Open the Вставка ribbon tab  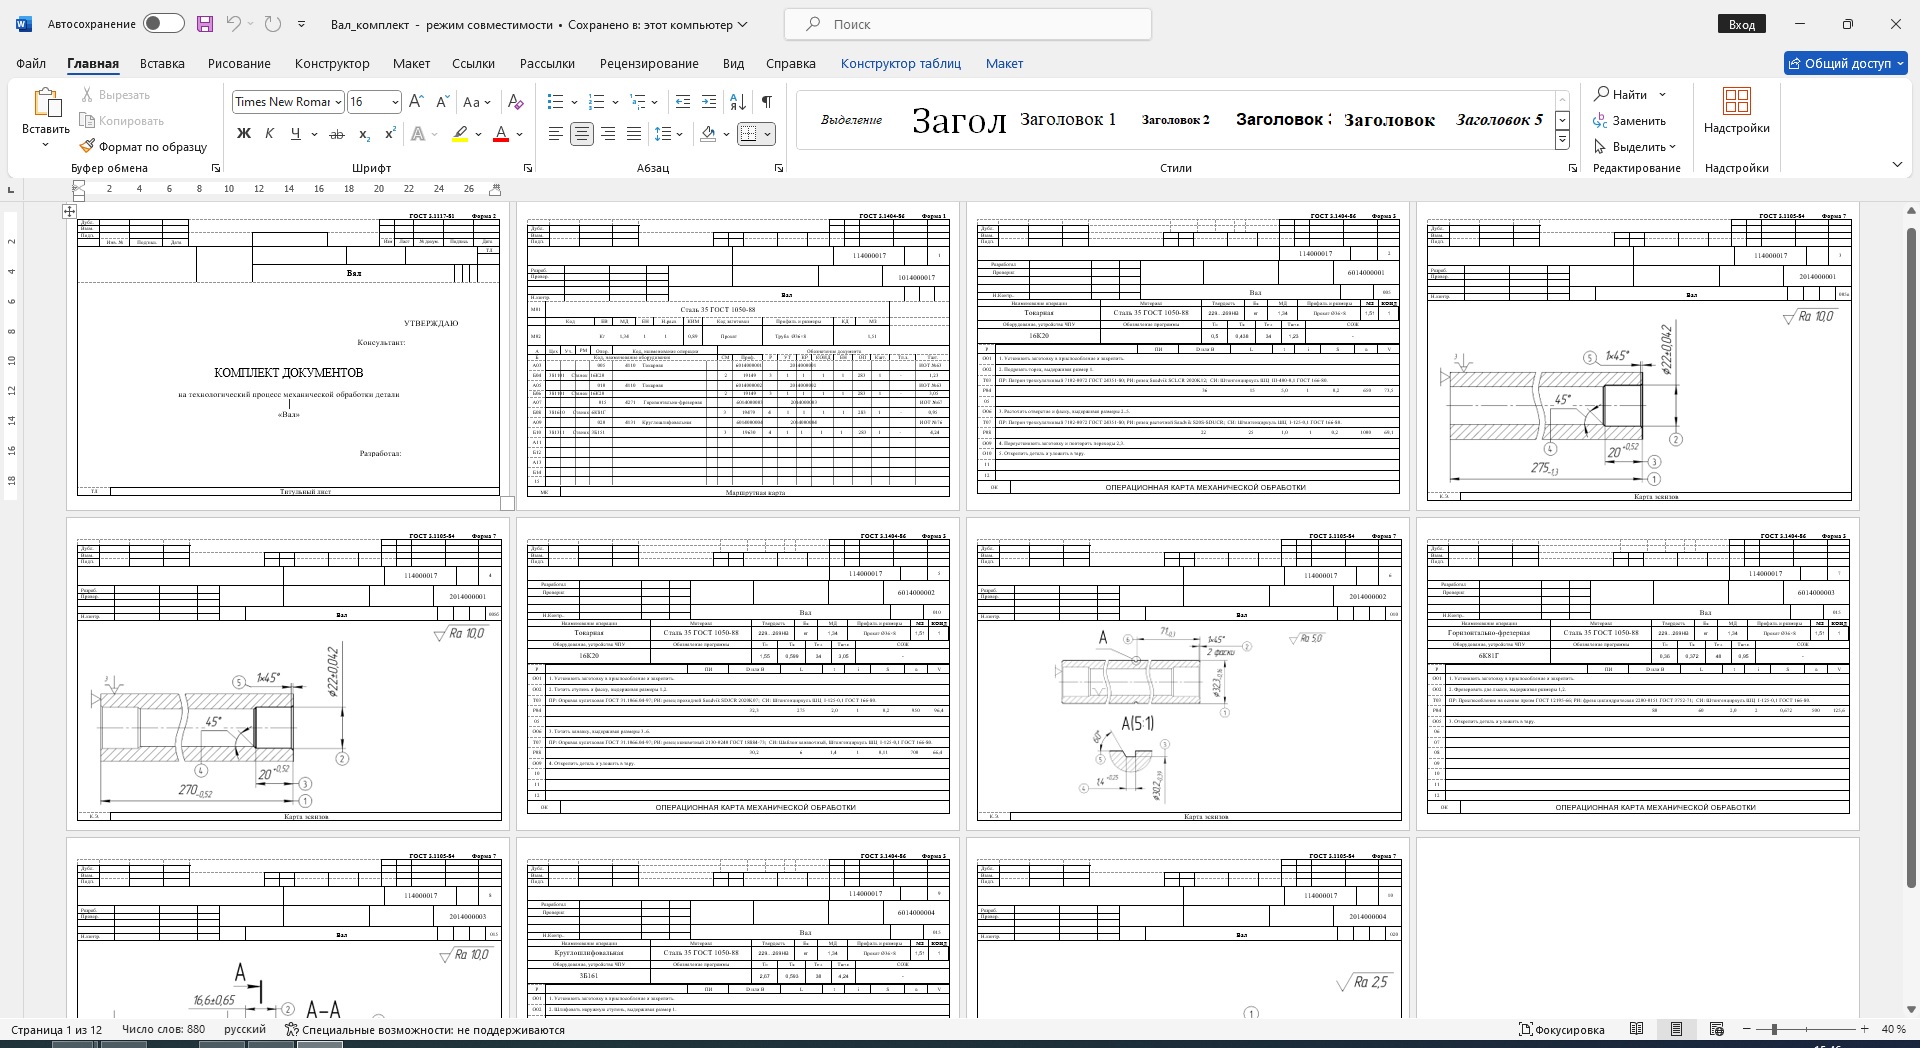(x=162, y=63)
